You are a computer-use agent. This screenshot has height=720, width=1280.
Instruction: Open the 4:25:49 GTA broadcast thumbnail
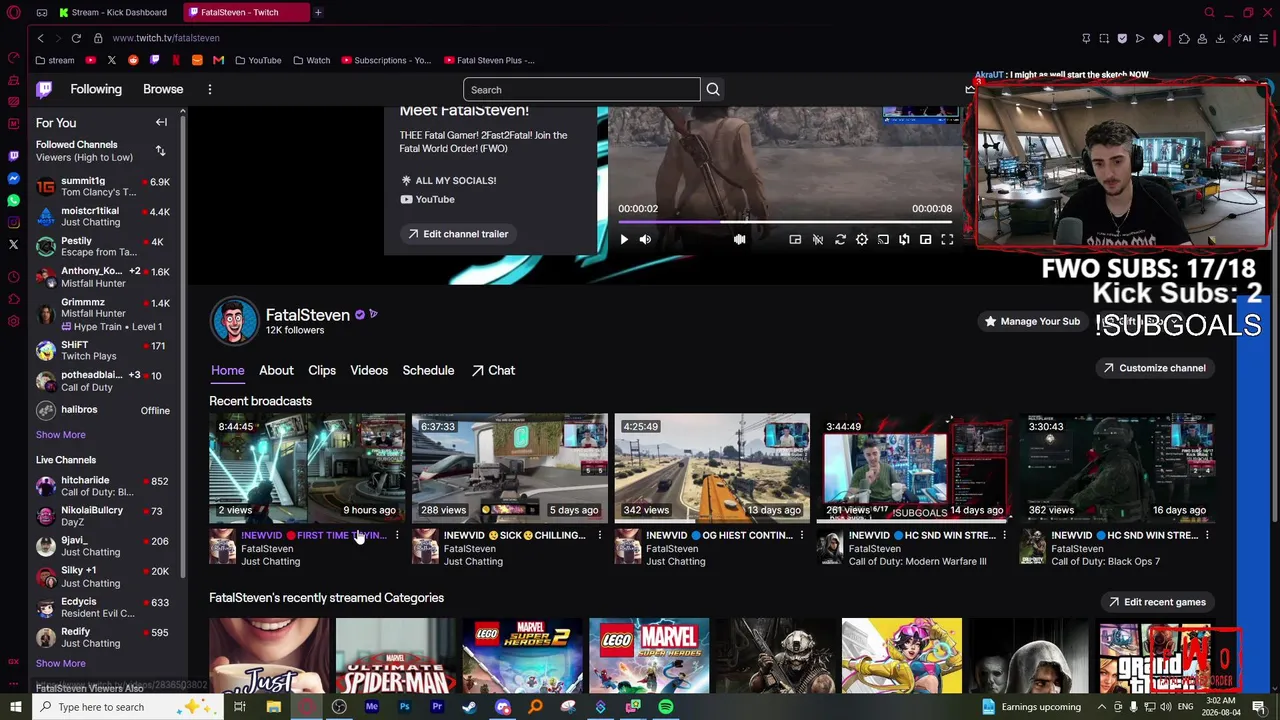click(x=712, y=468)
